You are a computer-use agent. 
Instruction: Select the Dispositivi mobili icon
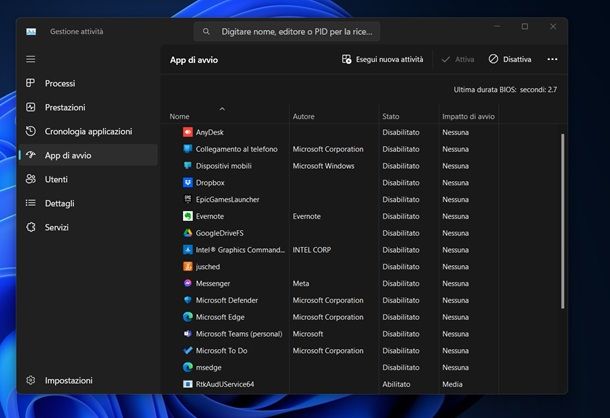[188, 165]
